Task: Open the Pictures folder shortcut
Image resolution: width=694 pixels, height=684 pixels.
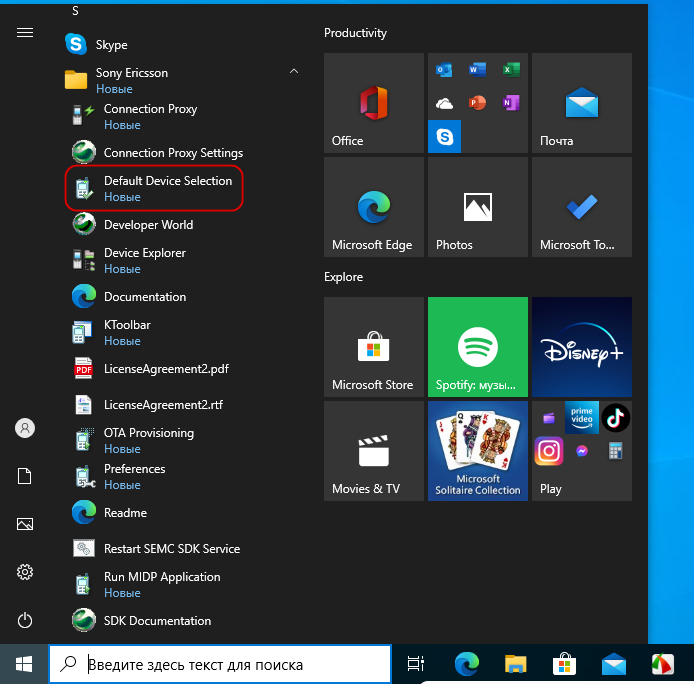Action: [x=25, y=524]
